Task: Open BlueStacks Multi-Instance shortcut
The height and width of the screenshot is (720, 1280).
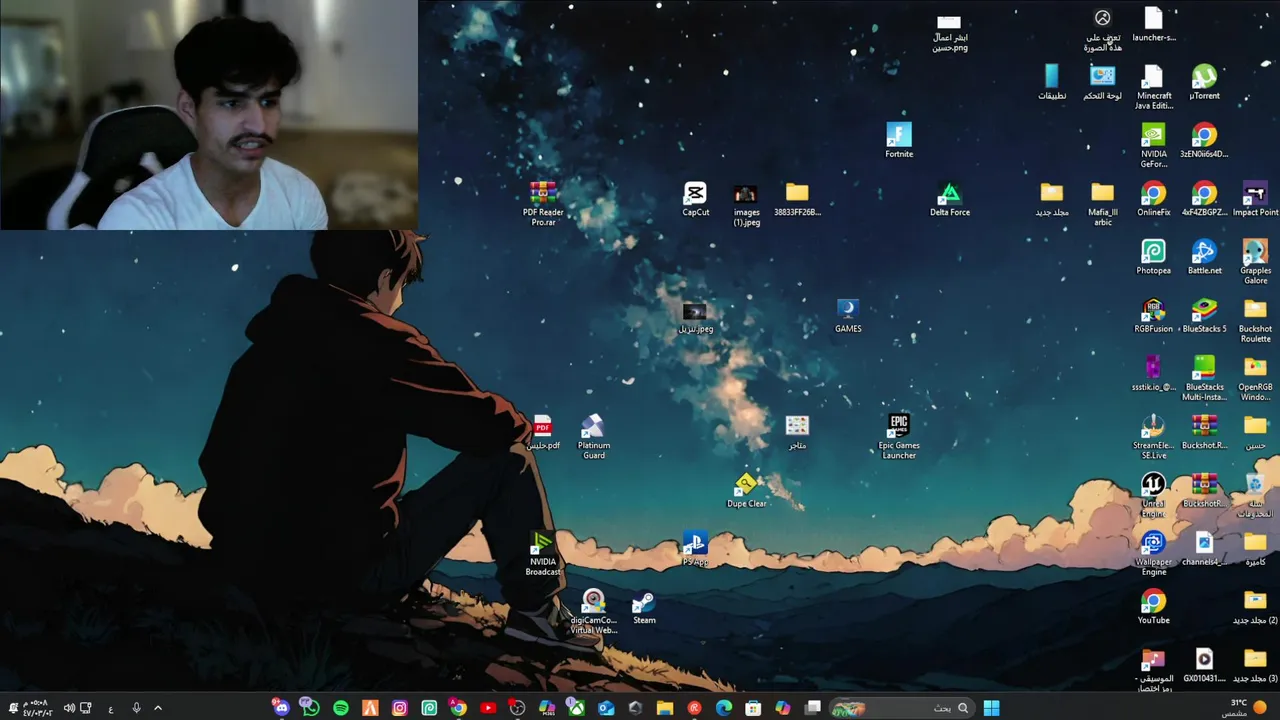Action: tap(1204, 377)
